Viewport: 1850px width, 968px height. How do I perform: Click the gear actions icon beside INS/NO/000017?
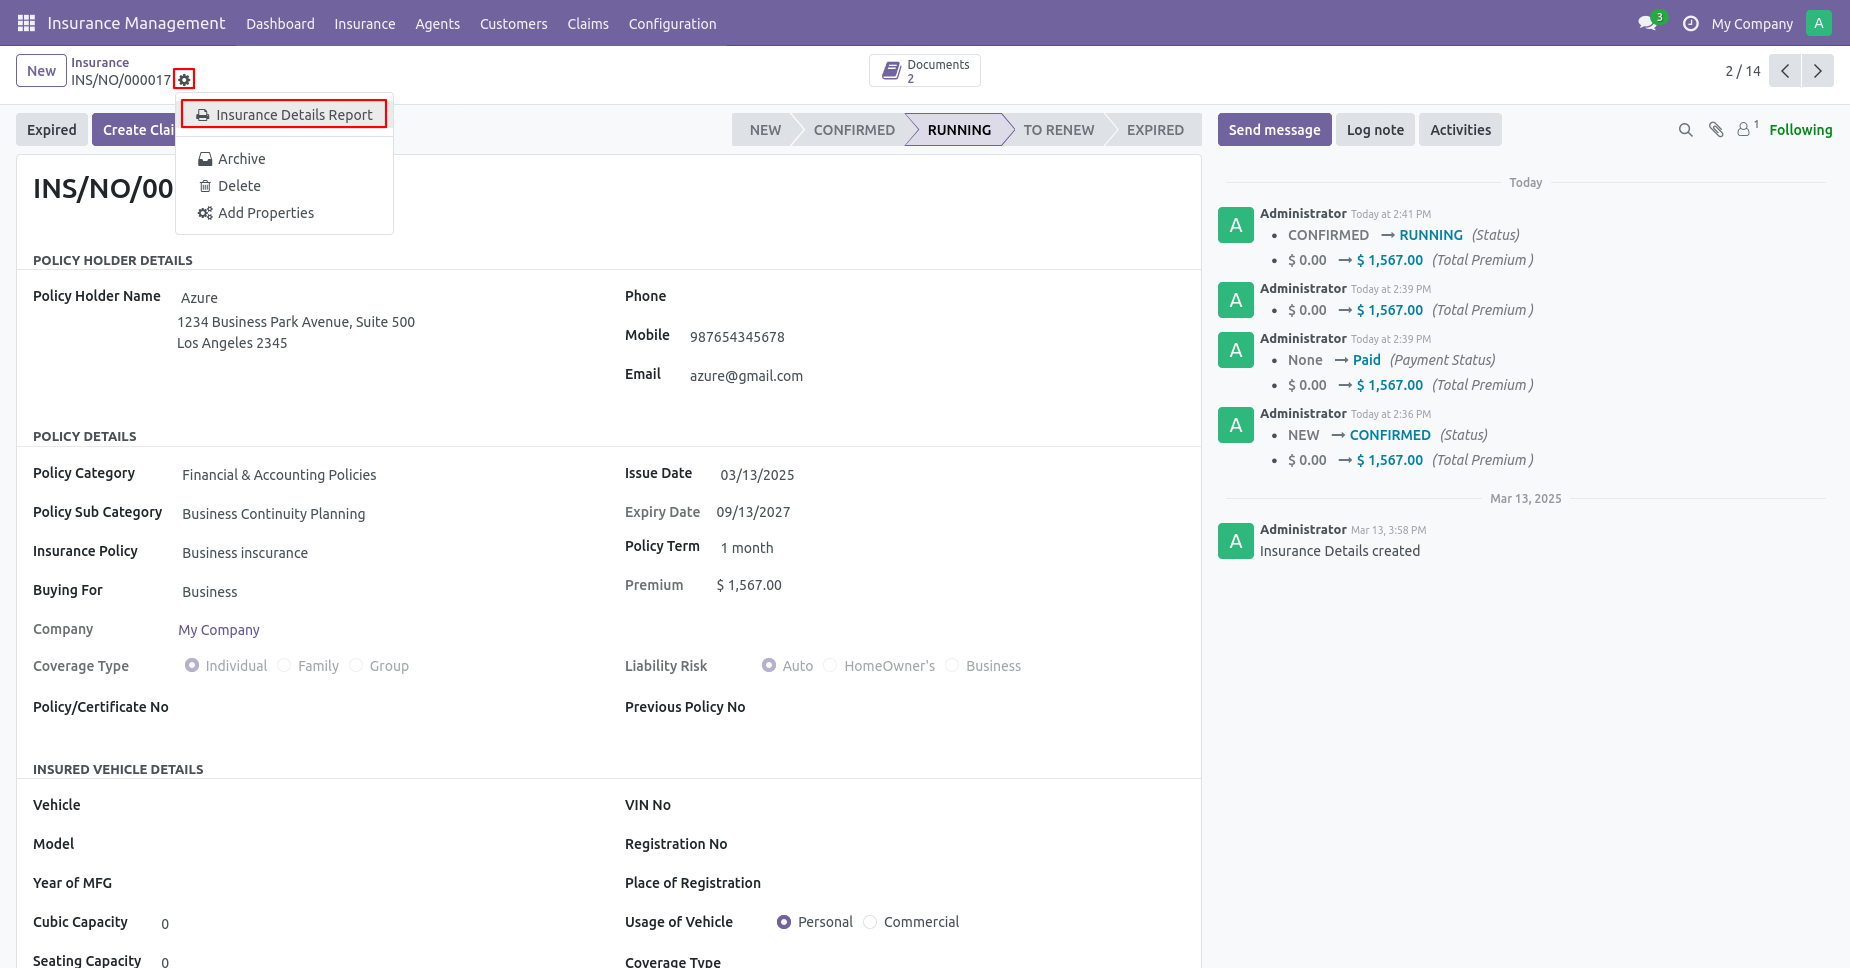tap(184, 80)
